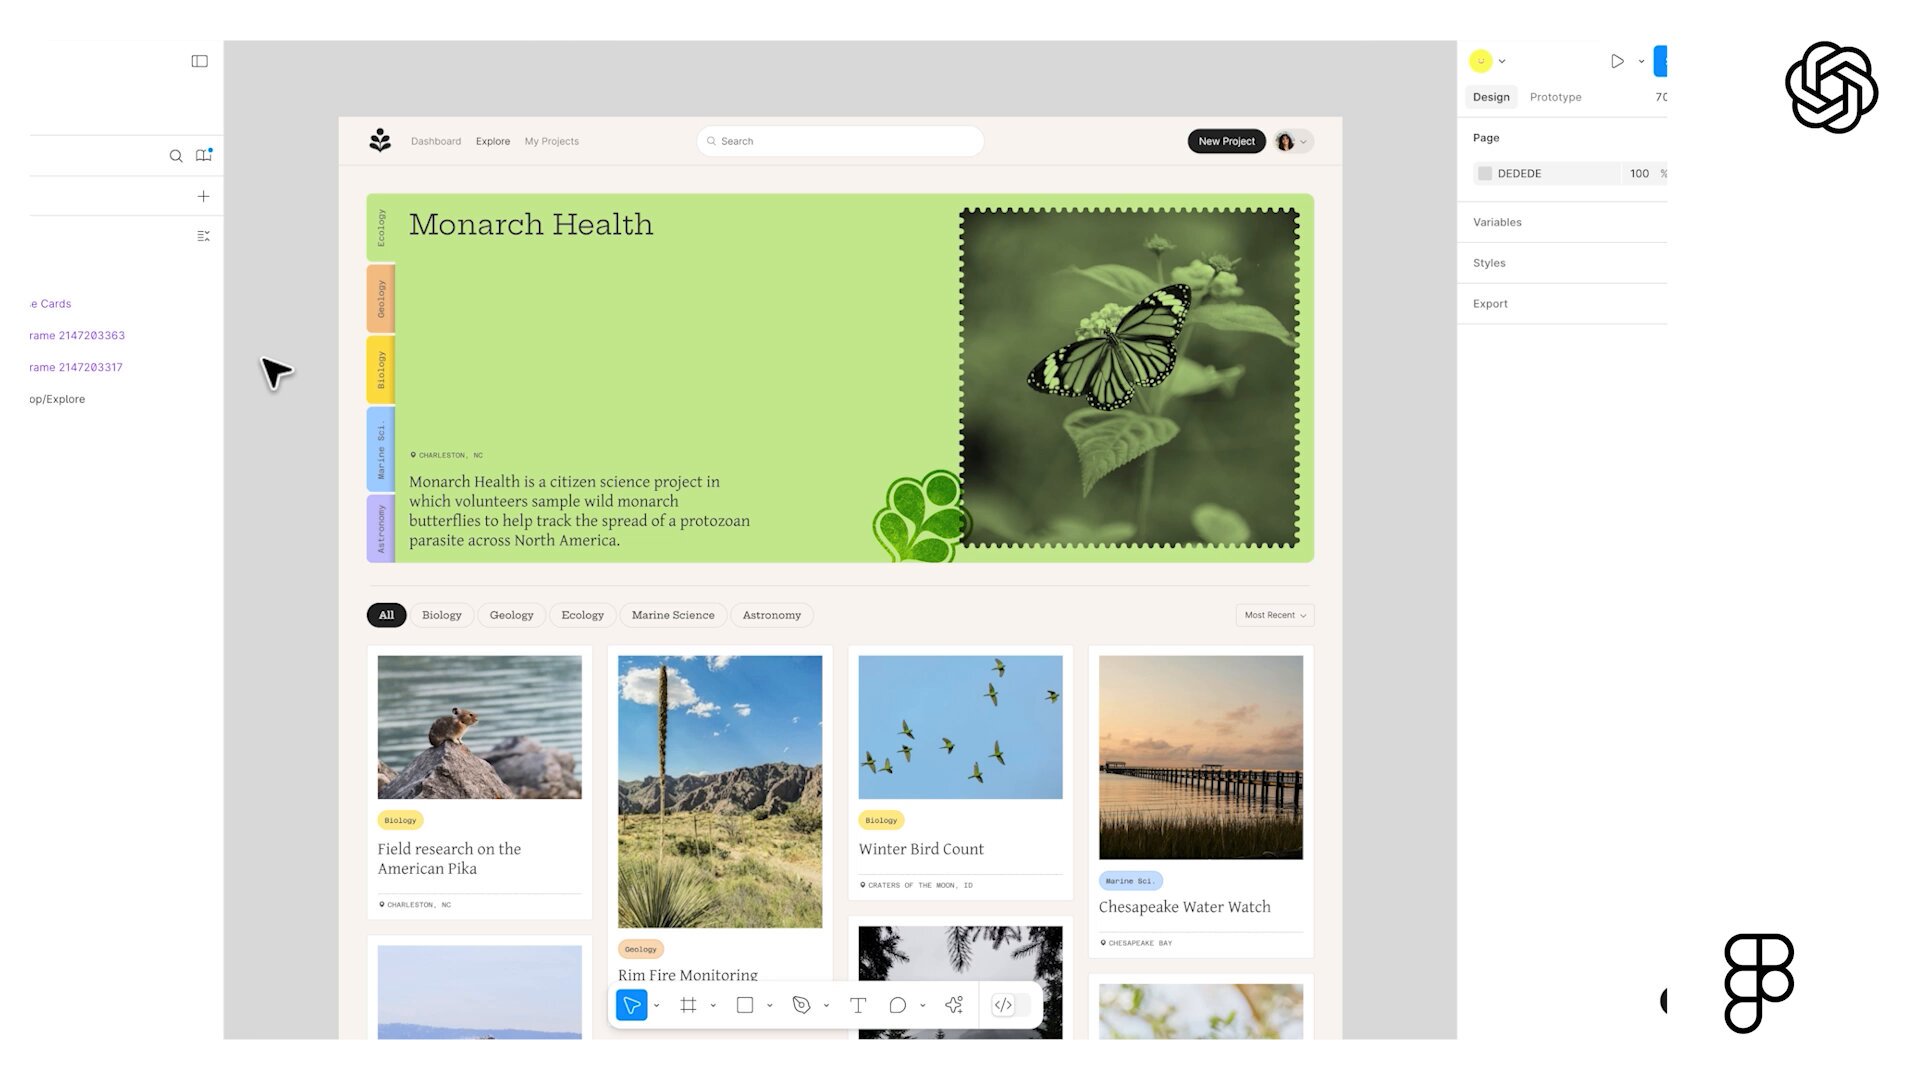Select the Move tool in bottom toolbar
Screen dimensions: 1920x1080
632,1005
